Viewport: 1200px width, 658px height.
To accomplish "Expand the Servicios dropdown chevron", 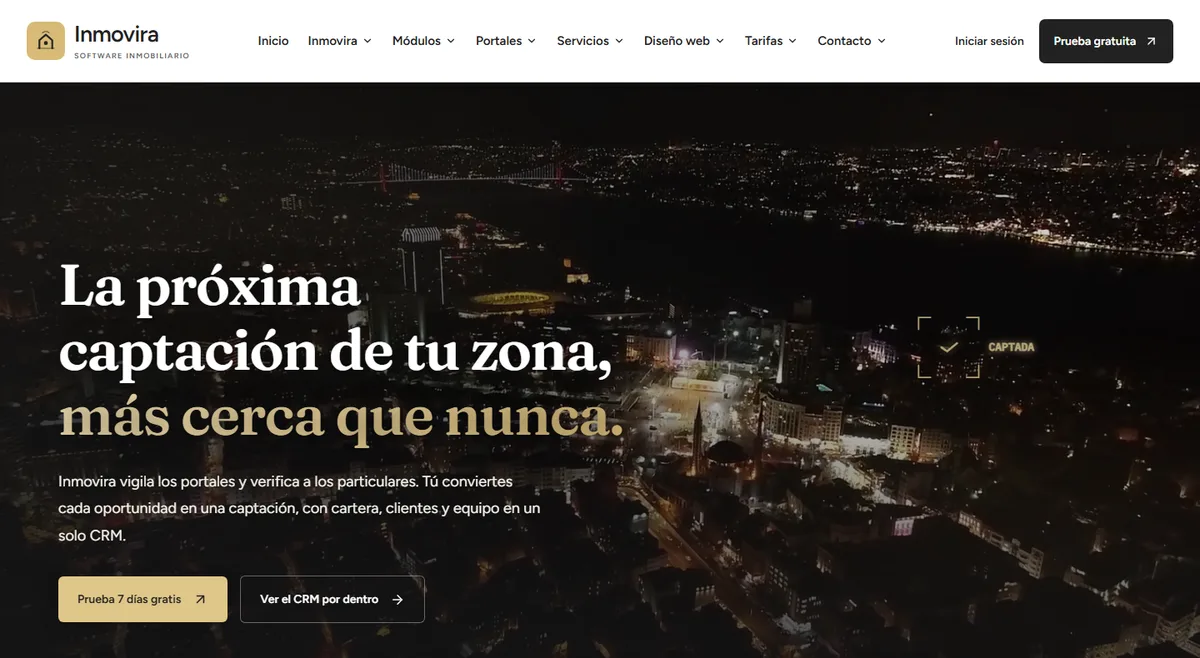I will pyautogui.click(x=619, y=41).
